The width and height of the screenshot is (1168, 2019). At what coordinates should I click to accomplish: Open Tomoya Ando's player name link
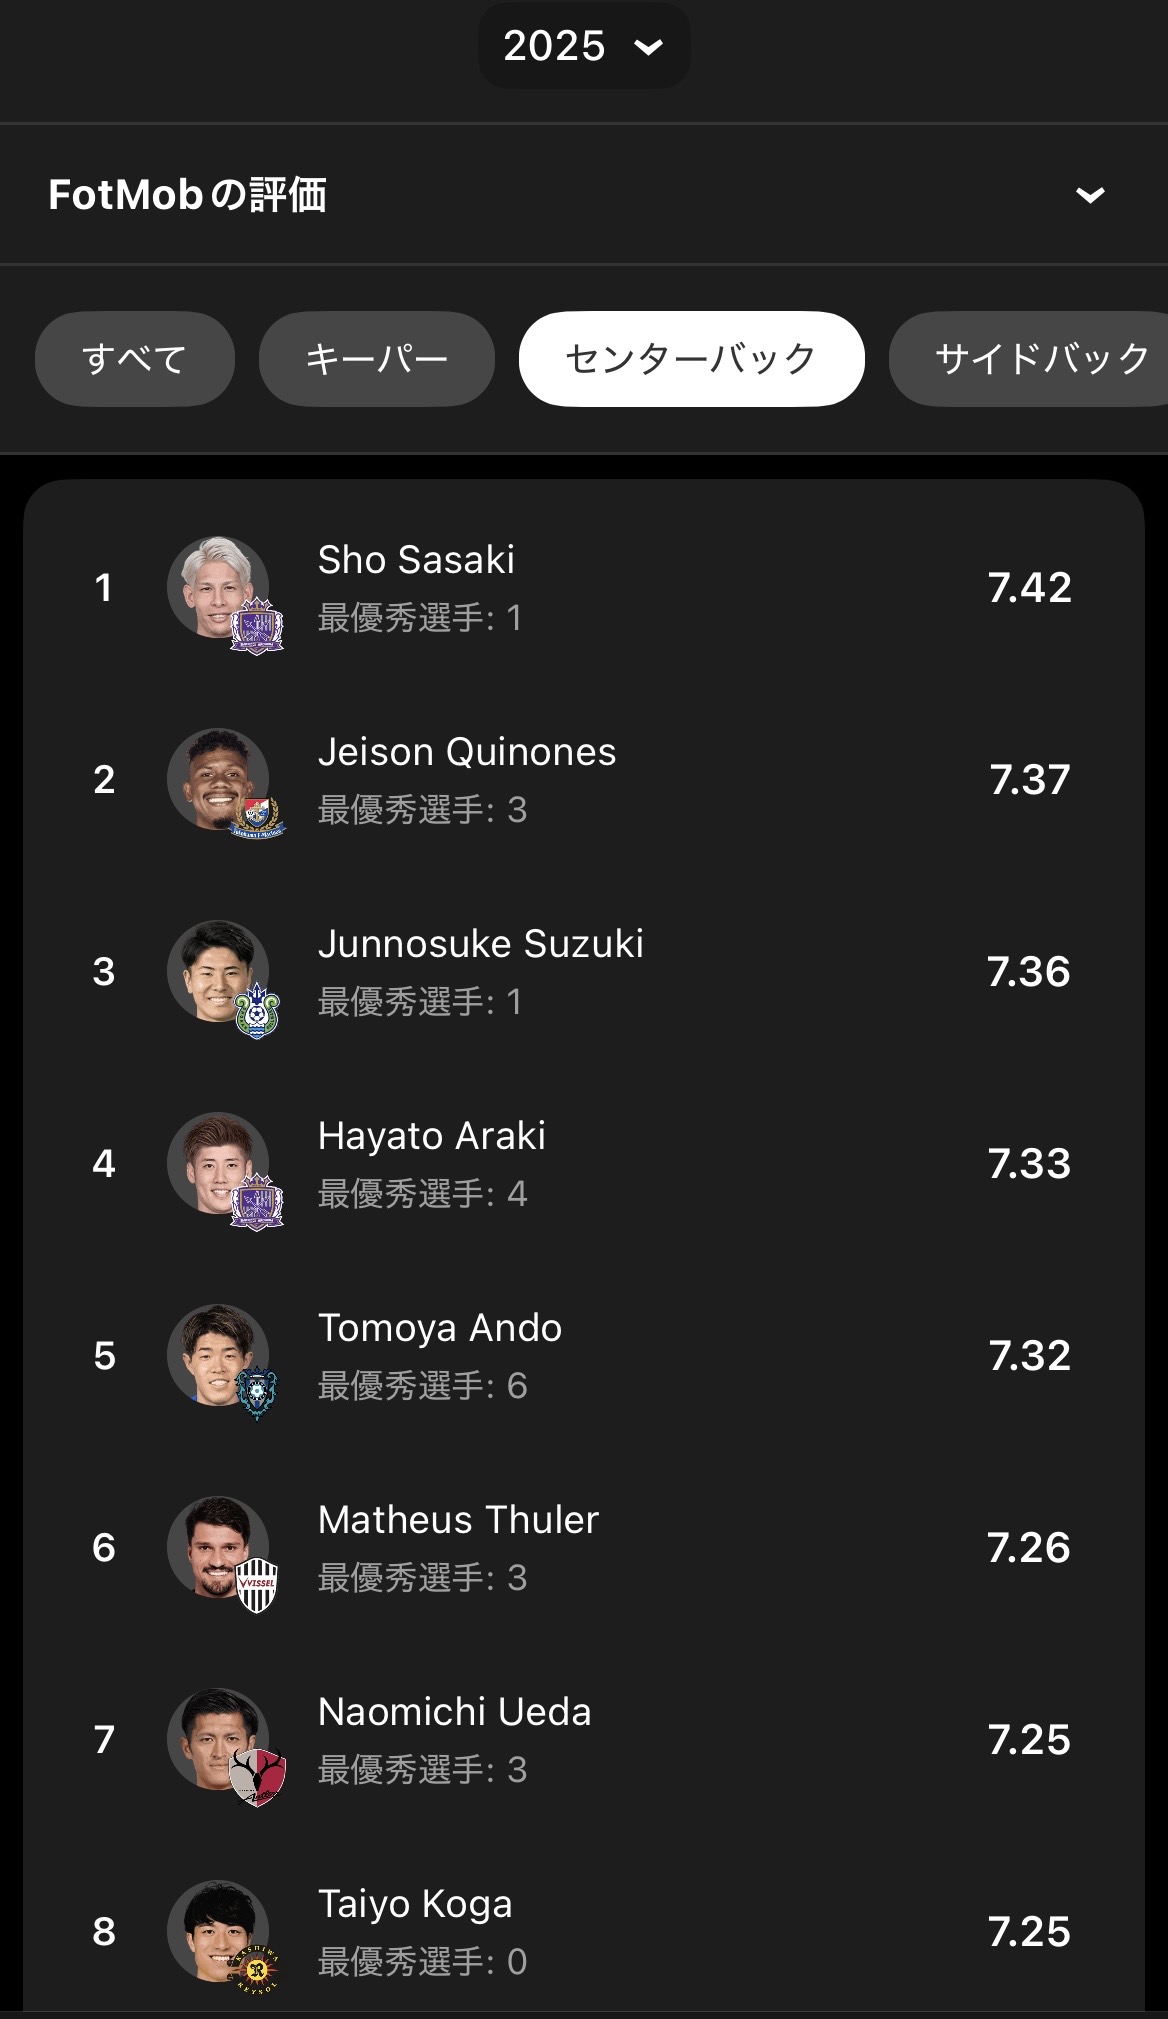tap(440, 1328)
